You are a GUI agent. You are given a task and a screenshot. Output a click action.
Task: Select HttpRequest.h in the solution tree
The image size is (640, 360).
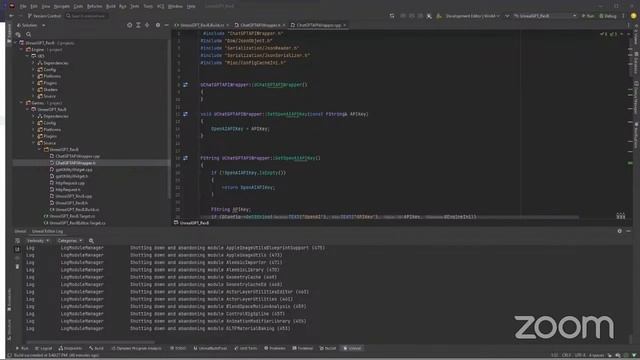point(68,189)
